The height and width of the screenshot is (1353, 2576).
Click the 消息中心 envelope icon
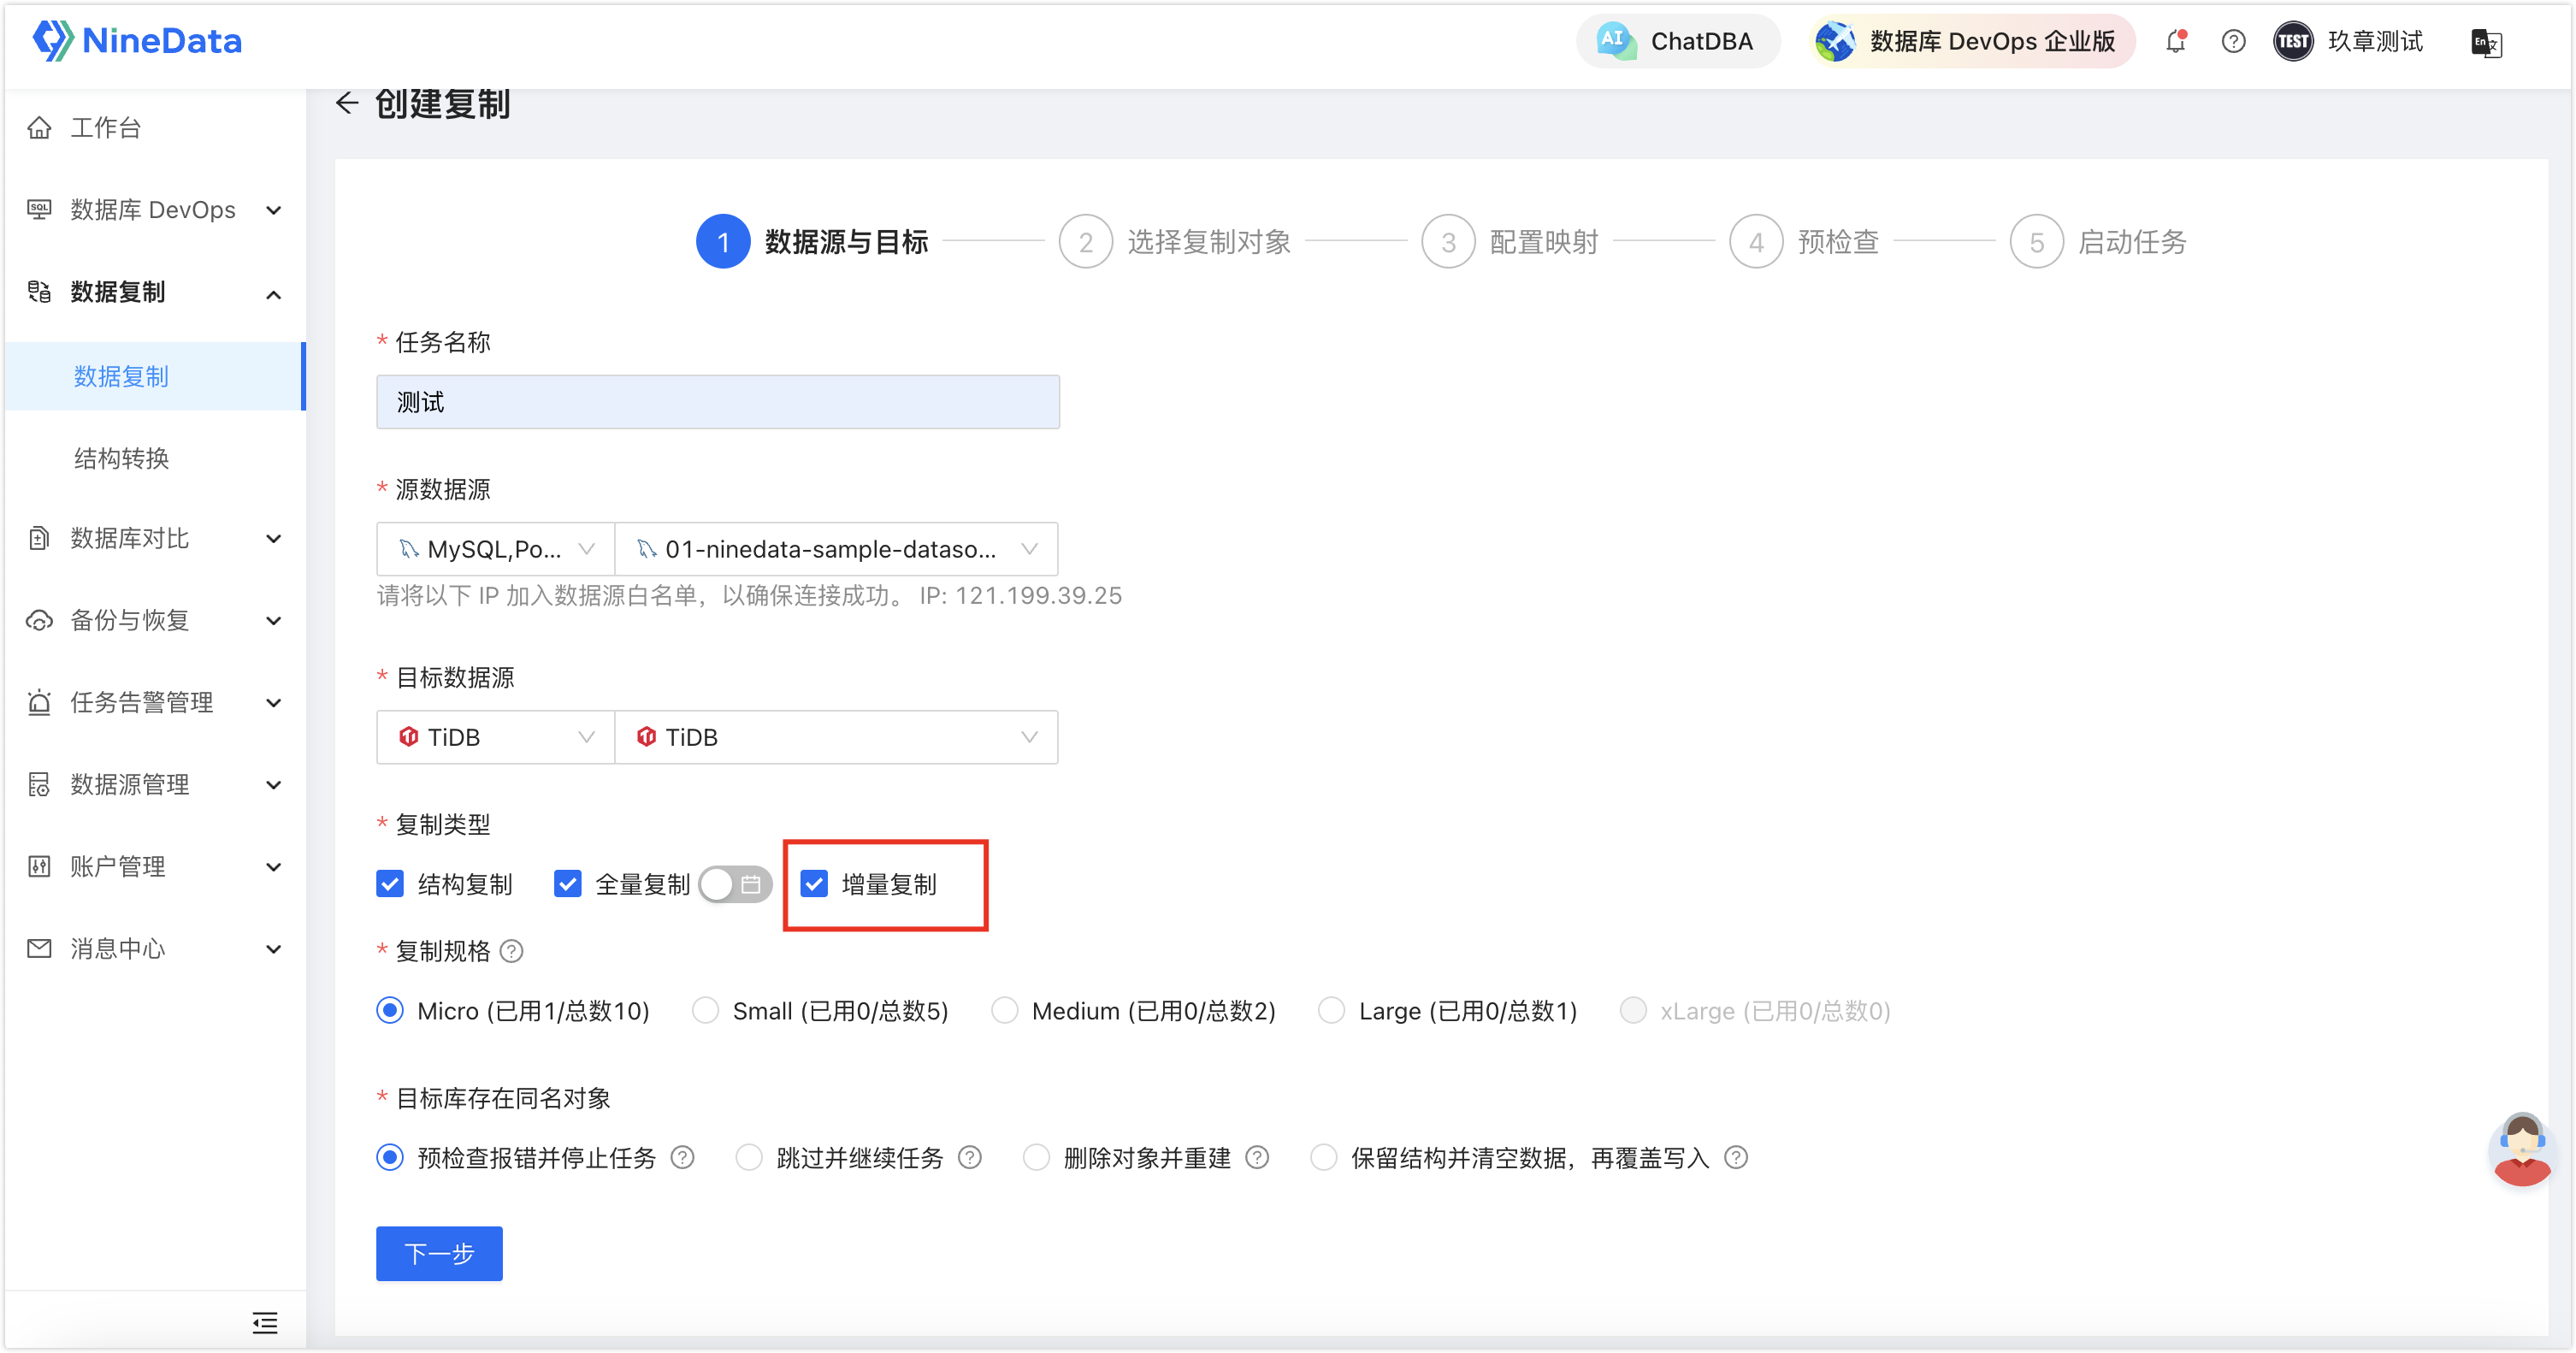[x=39, y=948]
